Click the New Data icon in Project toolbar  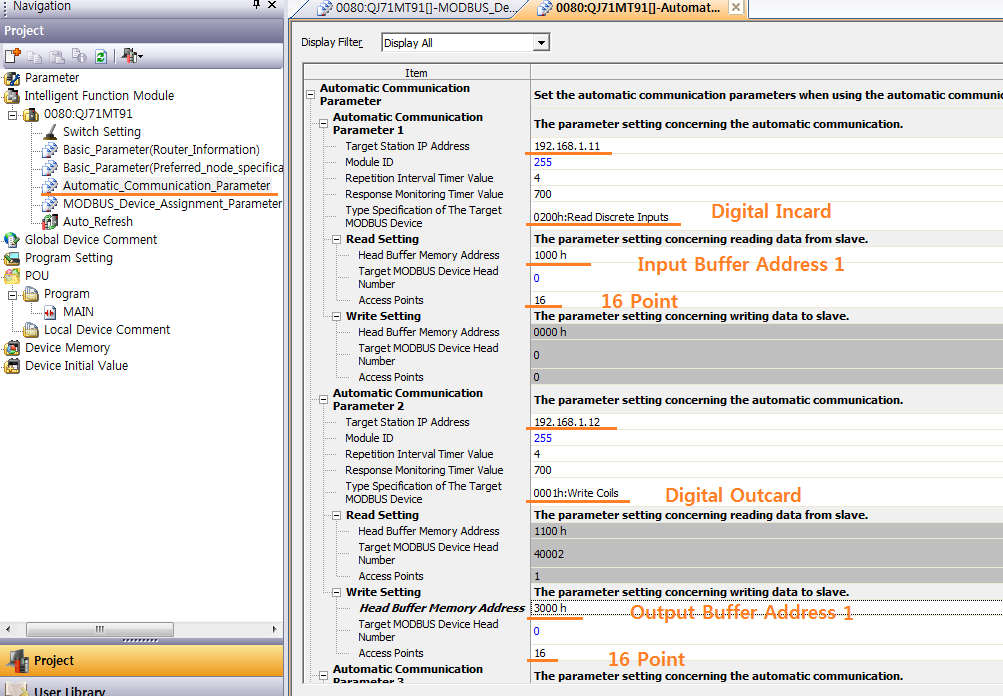tap(12, 56)
